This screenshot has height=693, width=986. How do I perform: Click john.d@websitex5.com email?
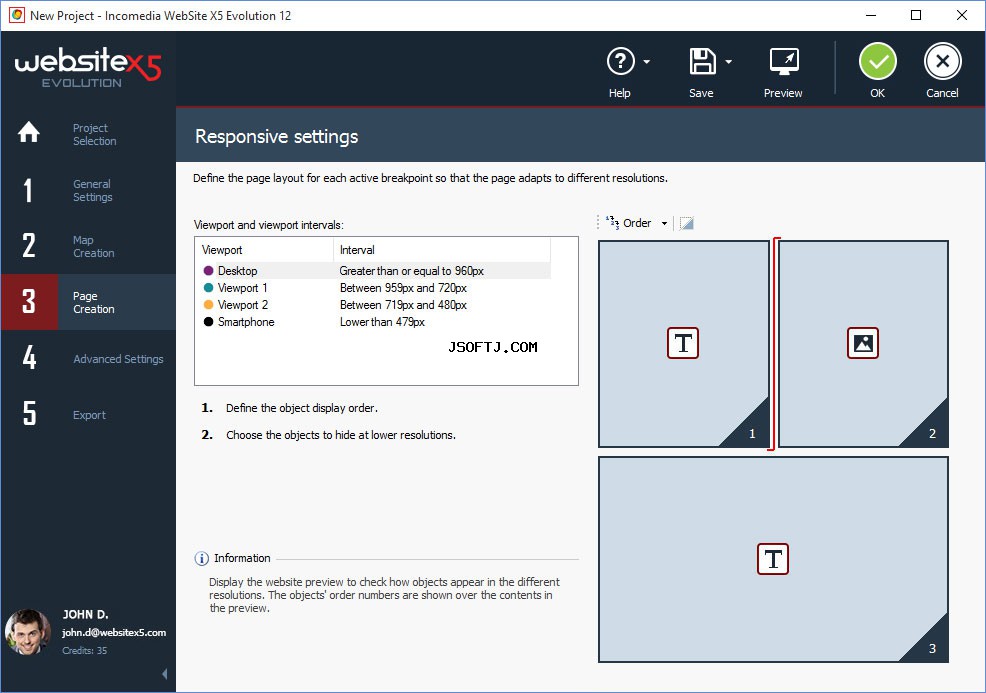click(x=114, y=633)
